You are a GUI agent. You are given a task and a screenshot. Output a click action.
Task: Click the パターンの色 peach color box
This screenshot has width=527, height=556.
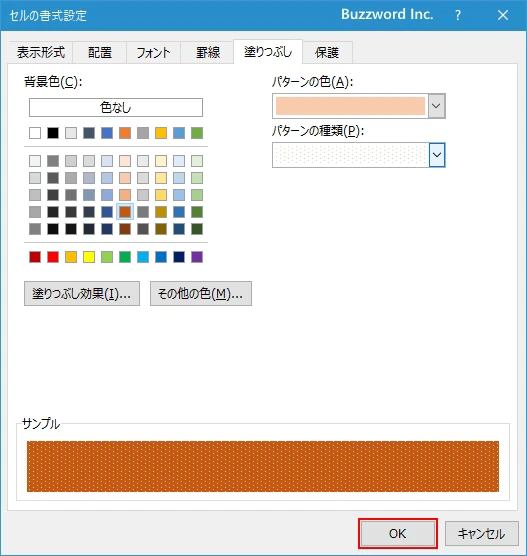point(350,106)
